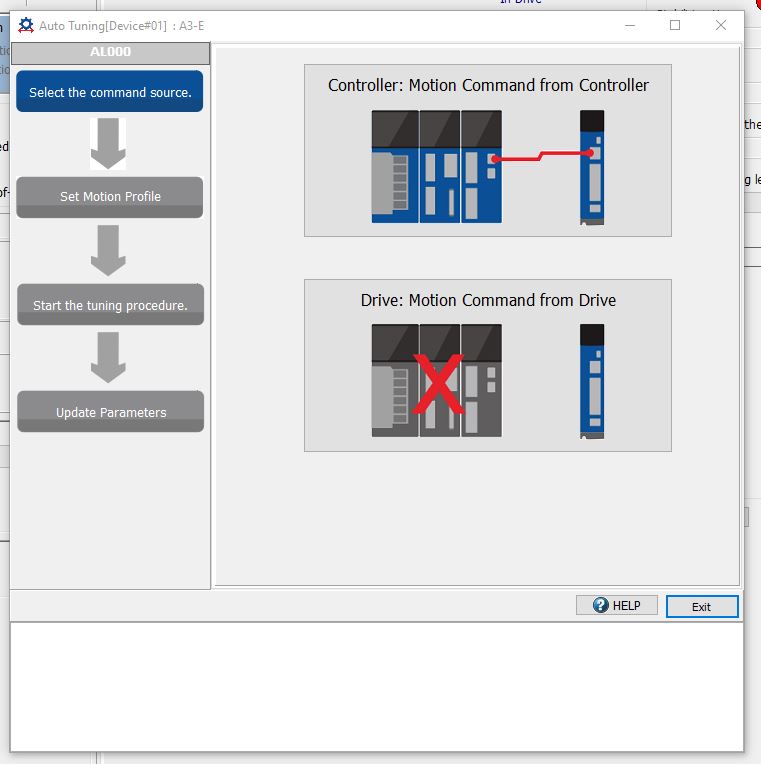
Task: Click the AL000 alarm status label
Action: click(x=111, y=52)
